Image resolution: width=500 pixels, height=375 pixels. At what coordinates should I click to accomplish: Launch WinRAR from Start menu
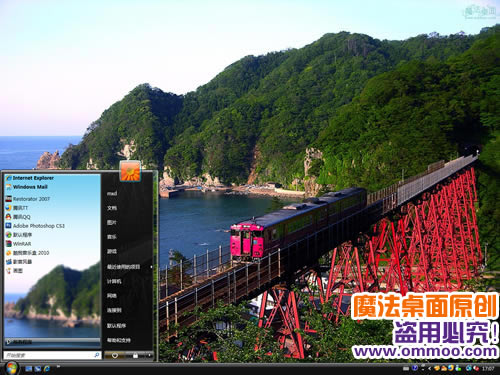pyautogui.click(x=18, y=244)
